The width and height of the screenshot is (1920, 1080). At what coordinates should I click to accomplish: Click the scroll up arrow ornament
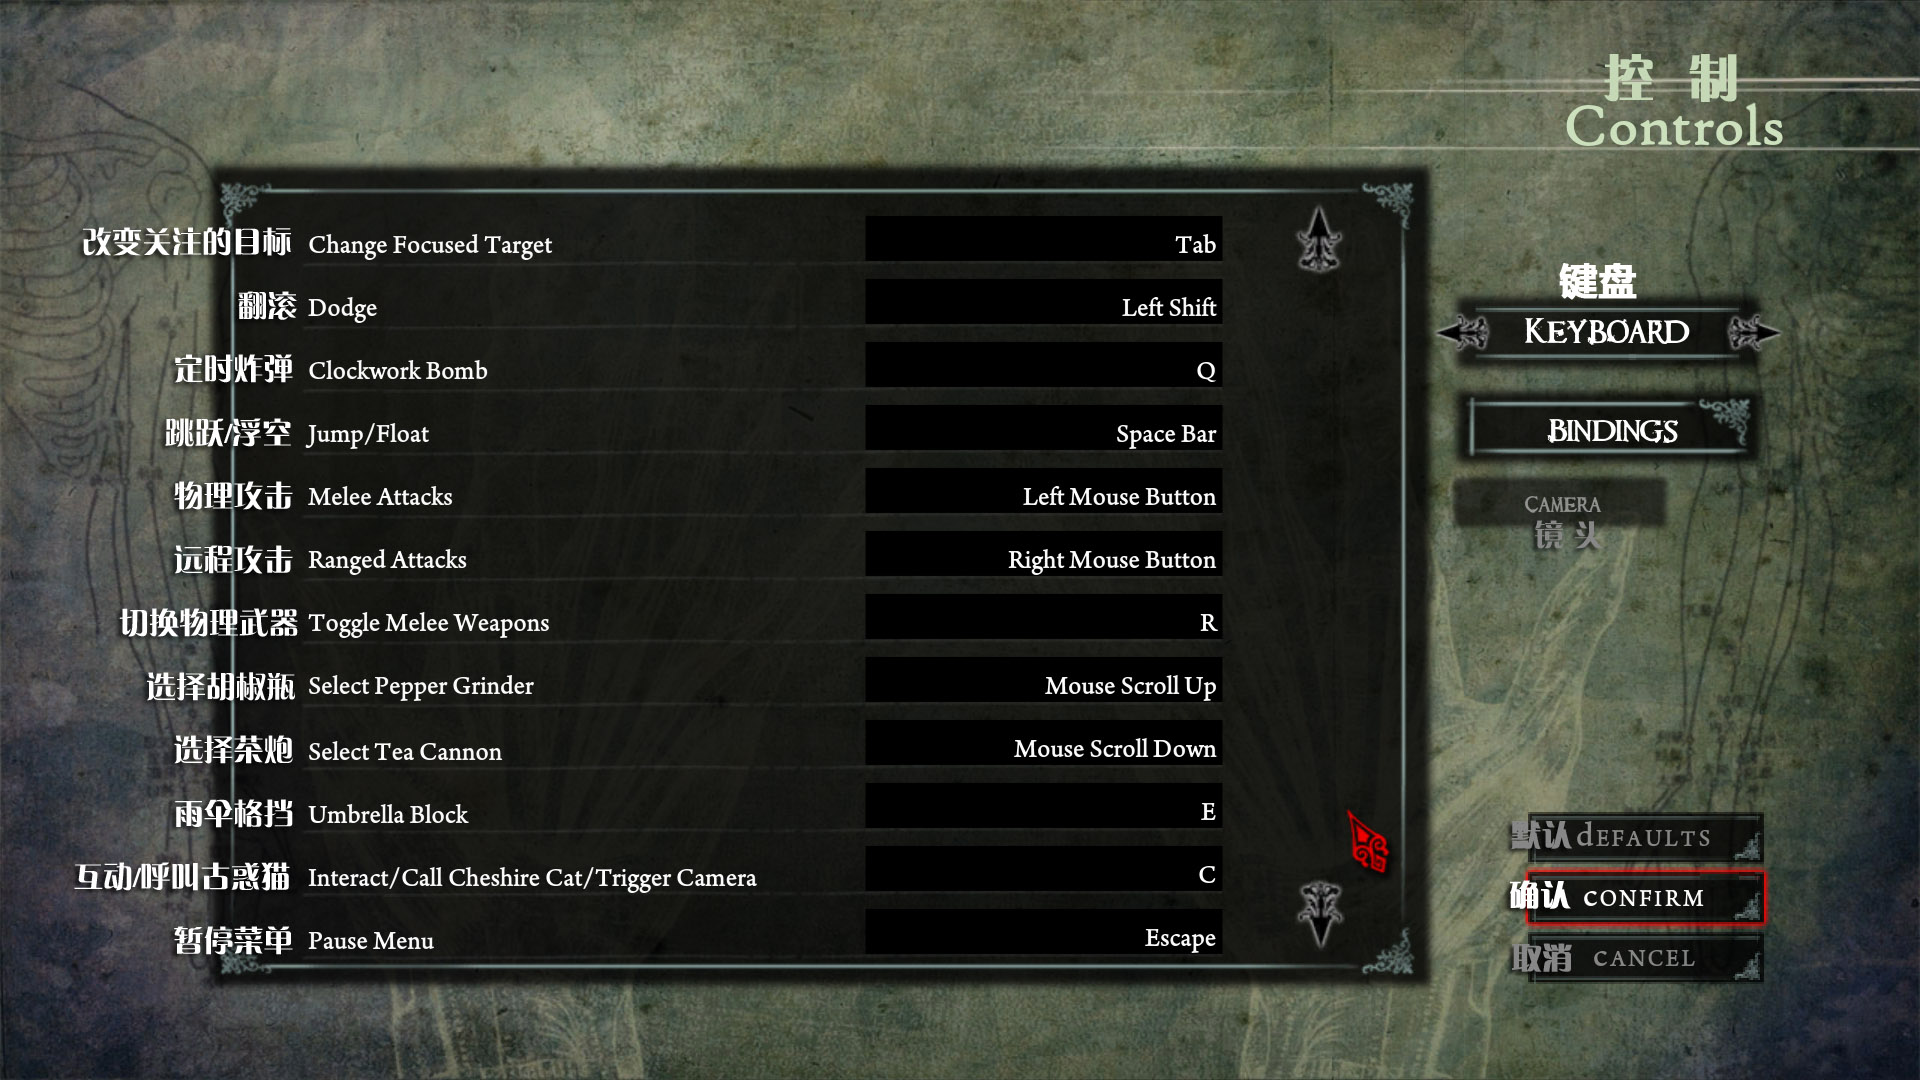(x=1320, y=239)
